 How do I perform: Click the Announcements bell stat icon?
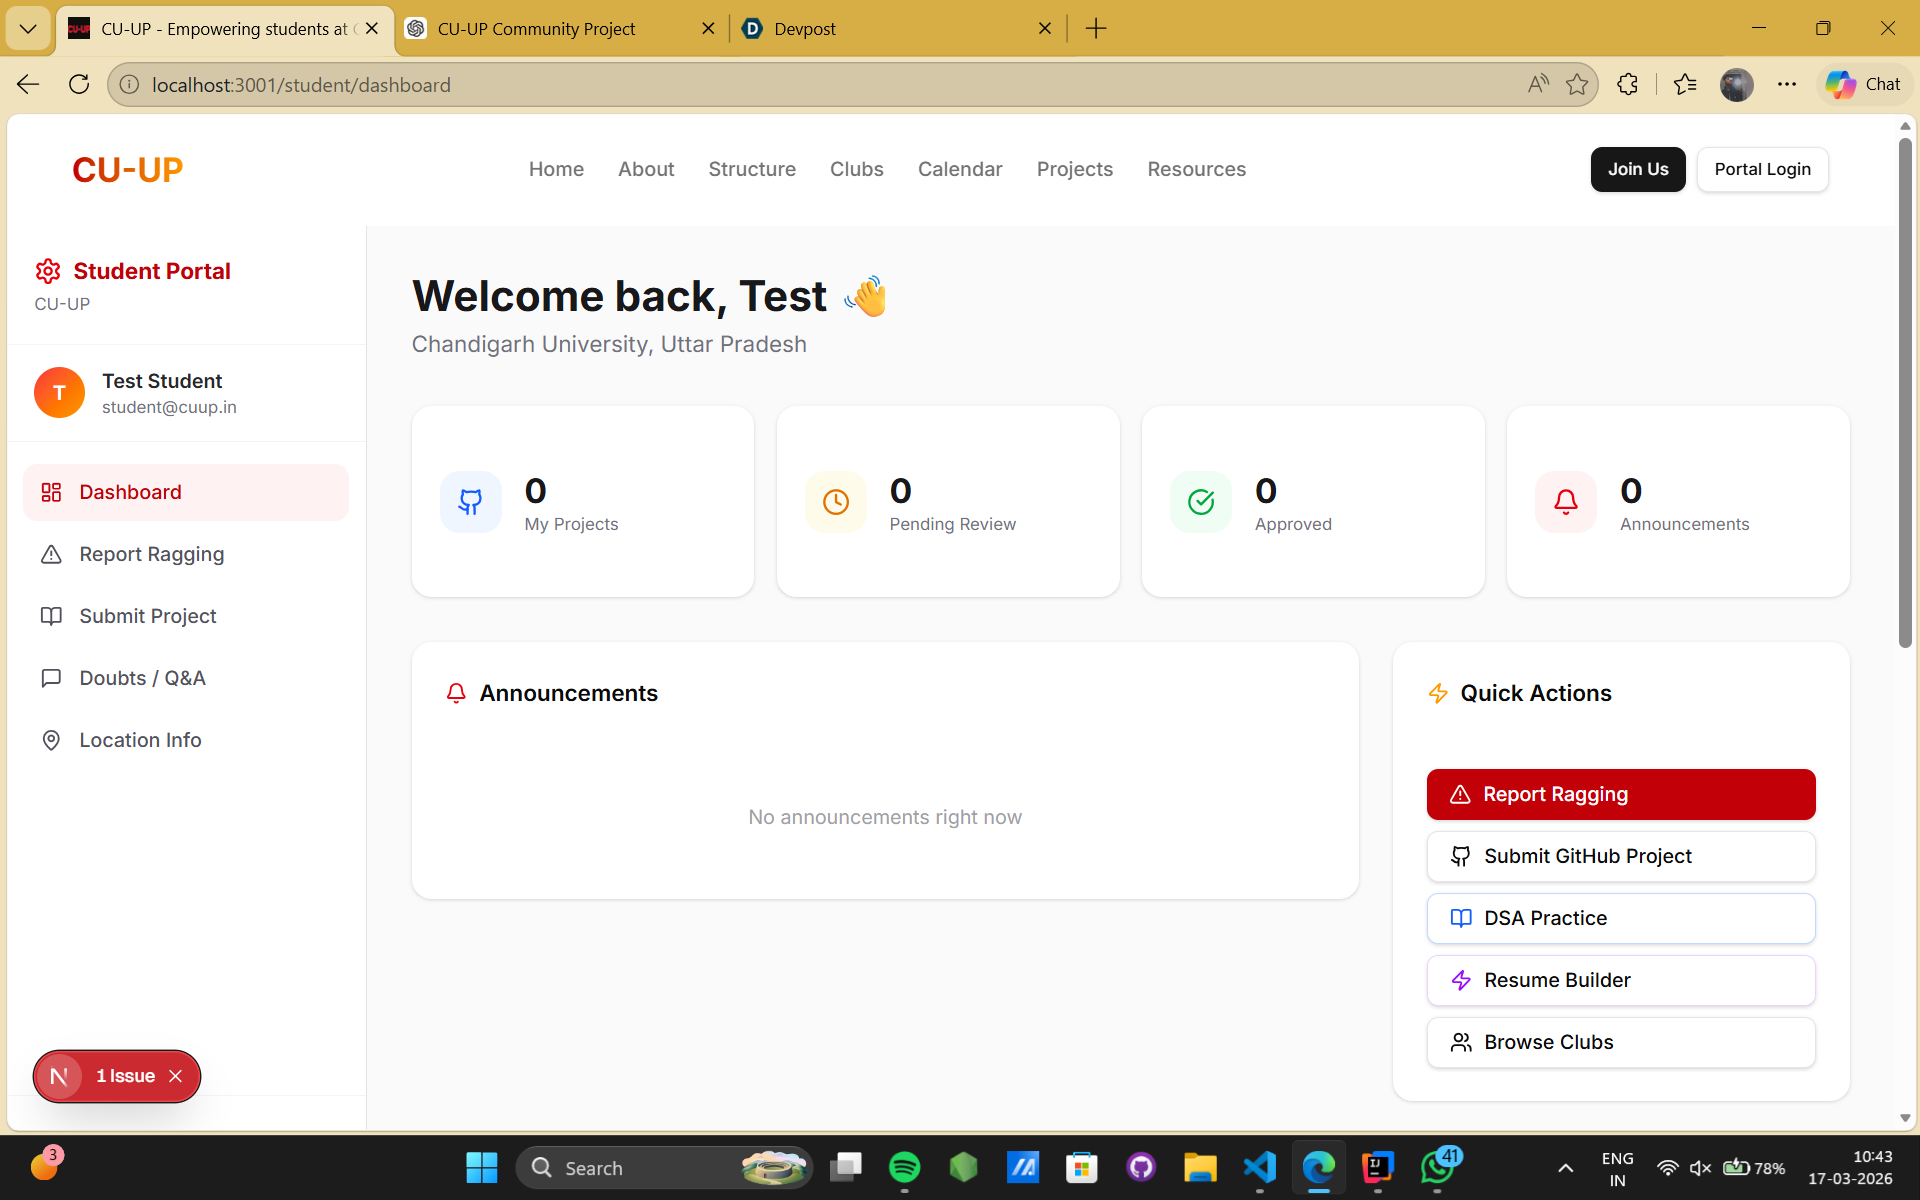pyautogui.click(x=1566, y=502)
